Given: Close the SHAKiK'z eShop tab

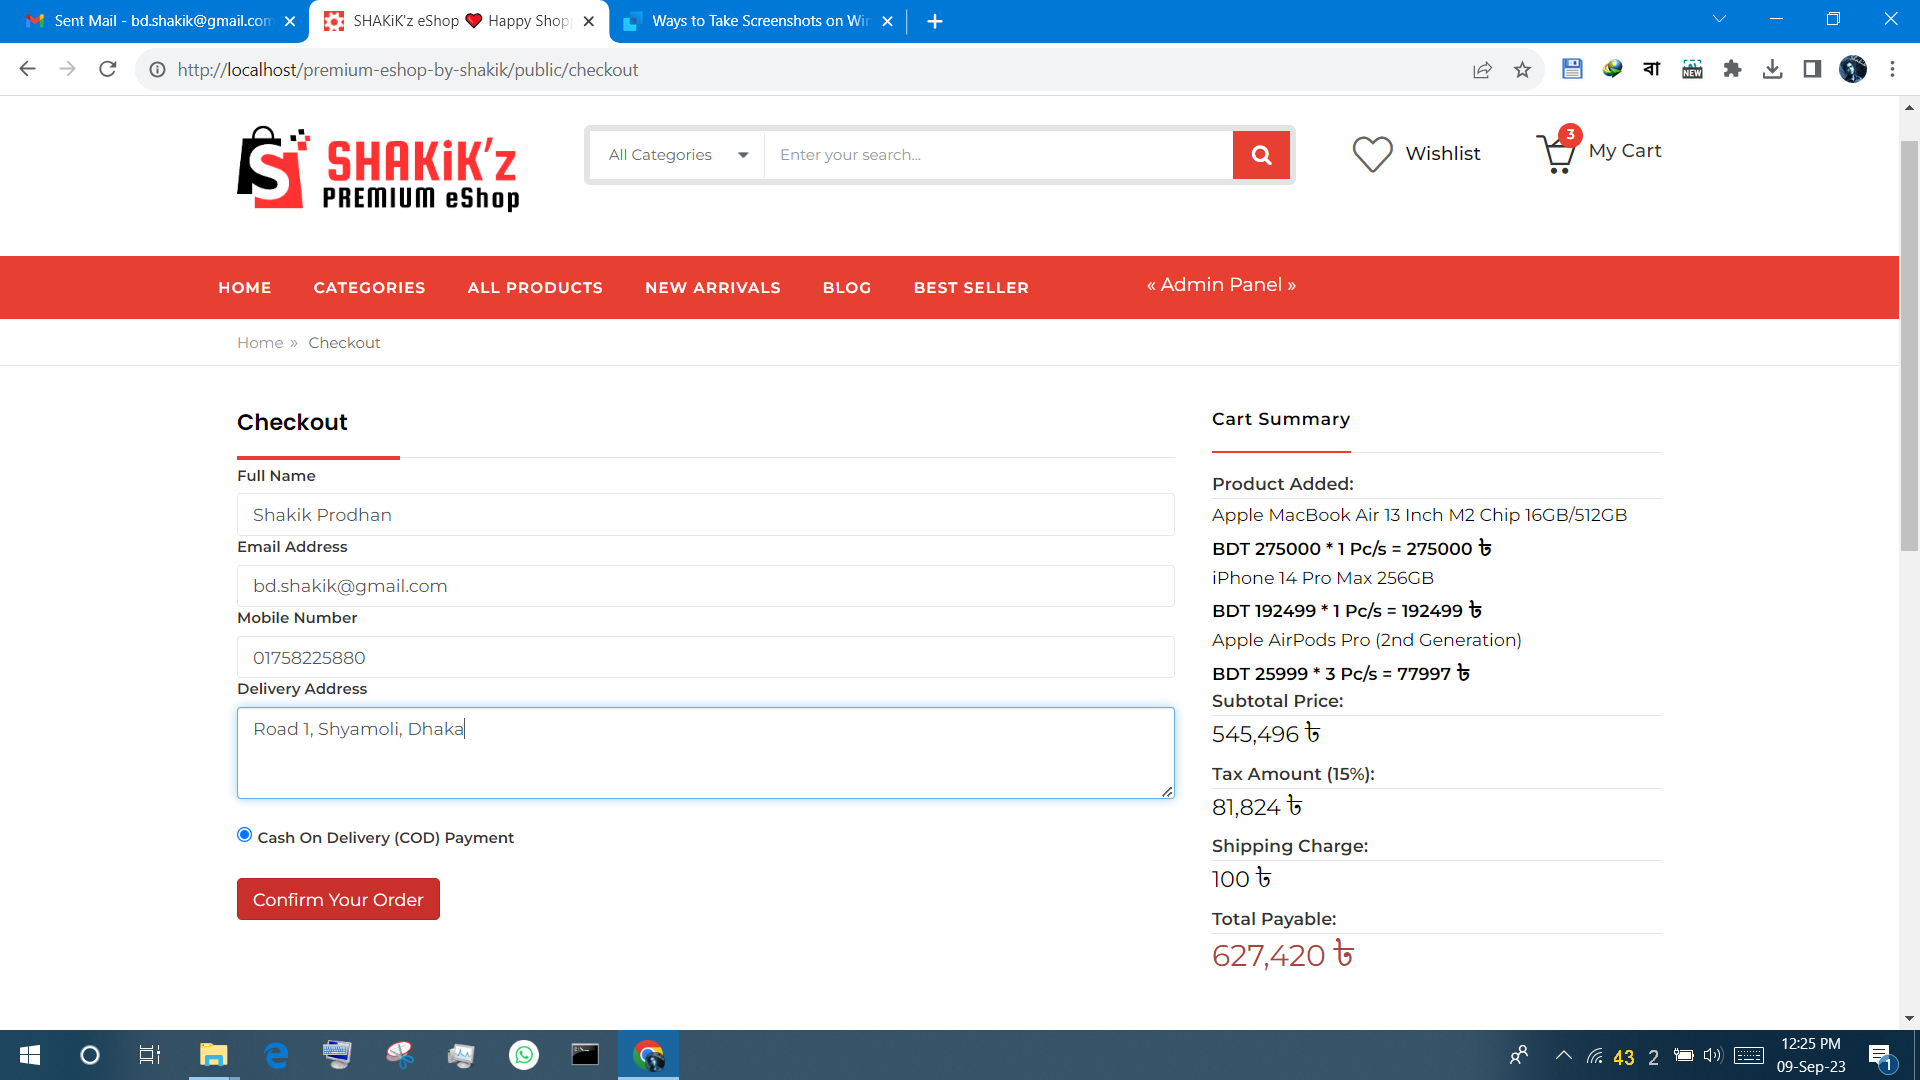Looking at the screenshot, I should point(589,21).
